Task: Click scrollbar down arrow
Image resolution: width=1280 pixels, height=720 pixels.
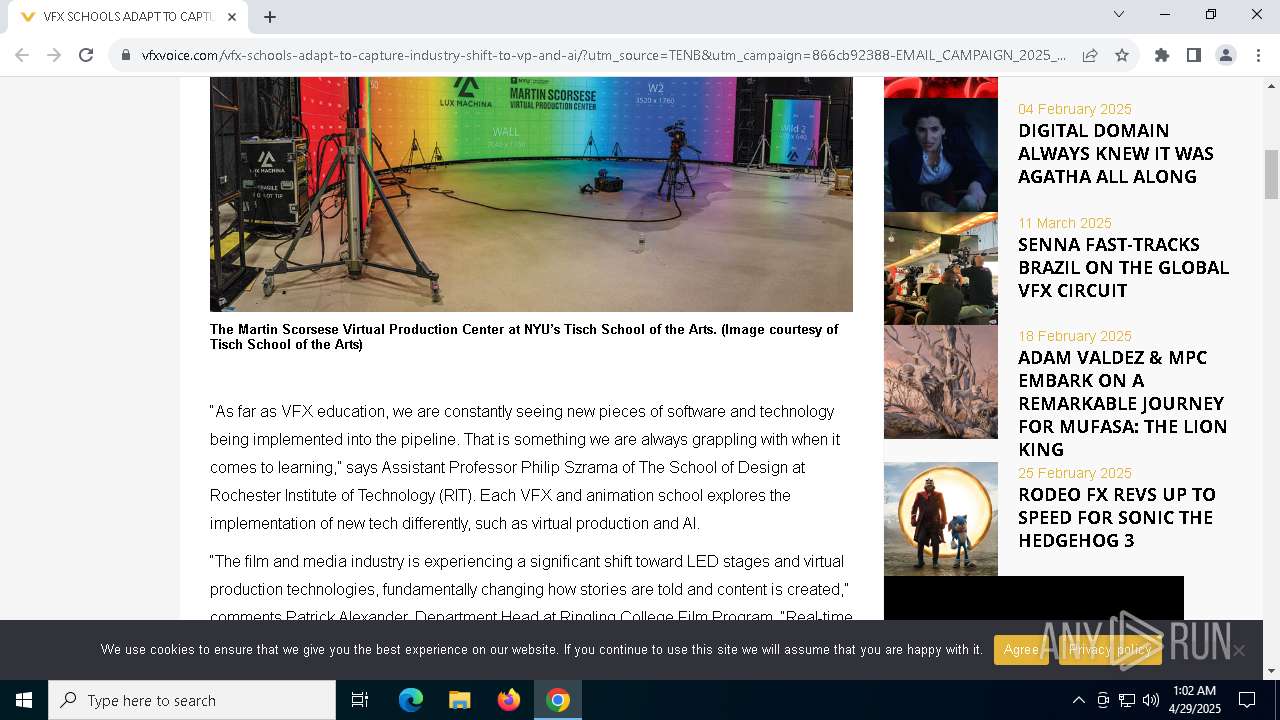Action: tap(1271, 671)
